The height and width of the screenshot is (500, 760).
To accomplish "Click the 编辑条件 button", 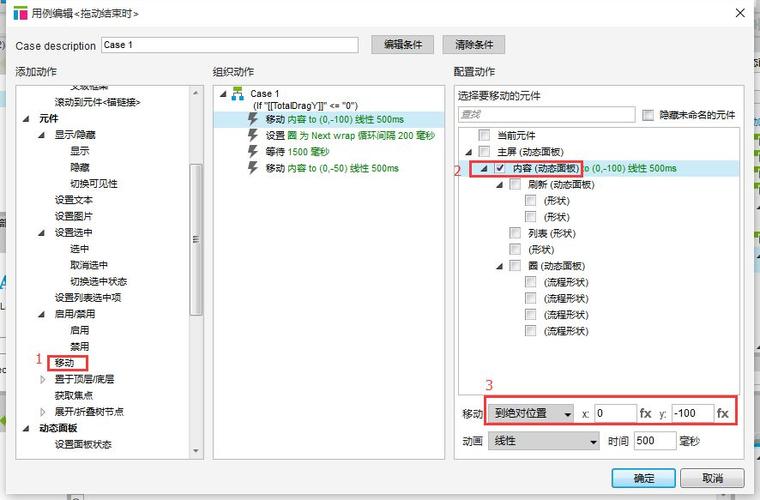I will (402, 45).
